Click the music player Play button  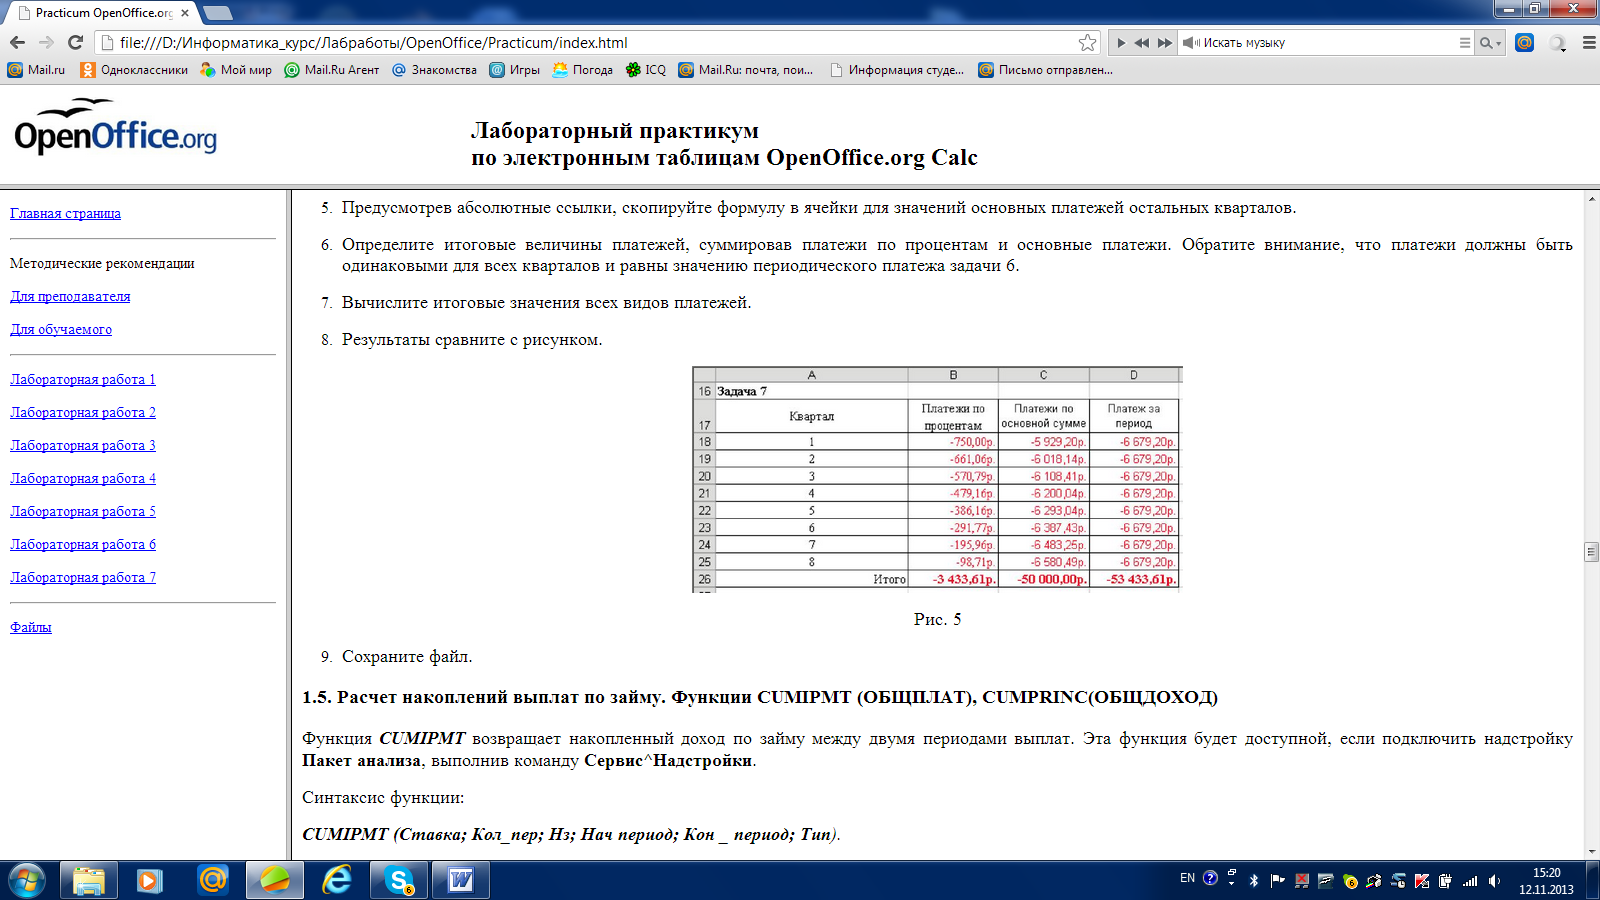pos(1121,43)
